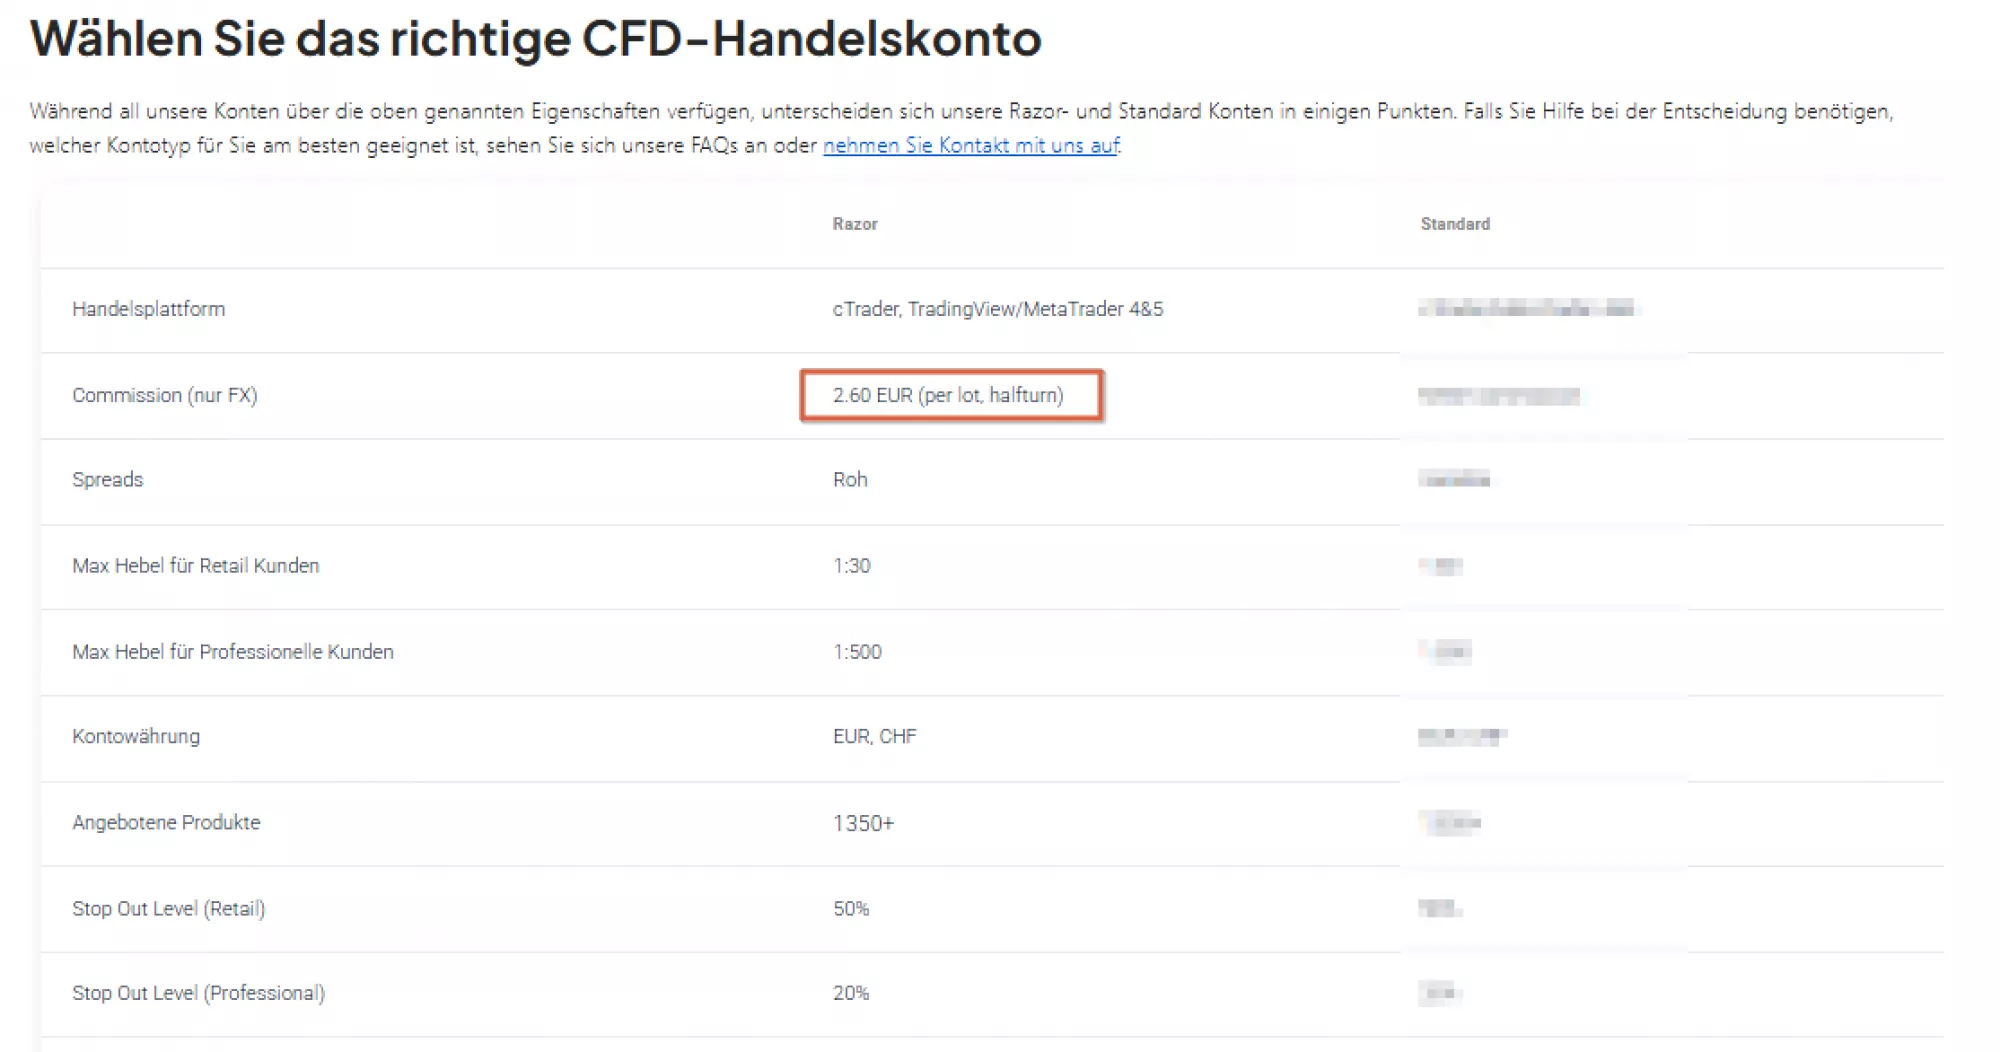Click the "Stop Out Level (Retail)" label
Image resolution: width=2000 pixels, height=1052 pixels.
(168, 909)
